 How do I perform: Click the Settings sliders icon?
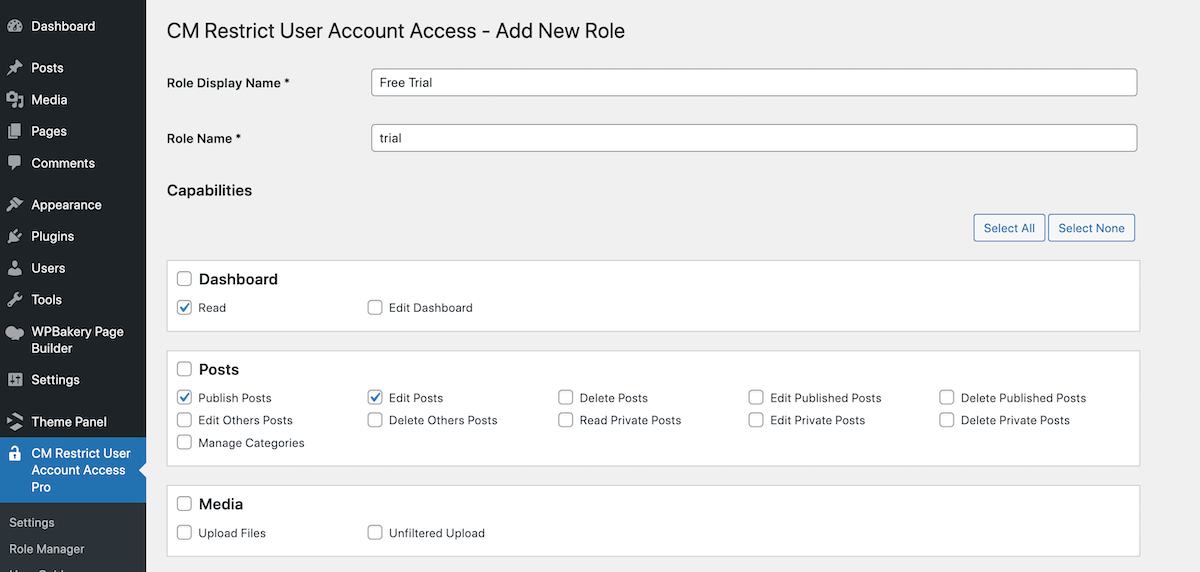pos(14,380)
